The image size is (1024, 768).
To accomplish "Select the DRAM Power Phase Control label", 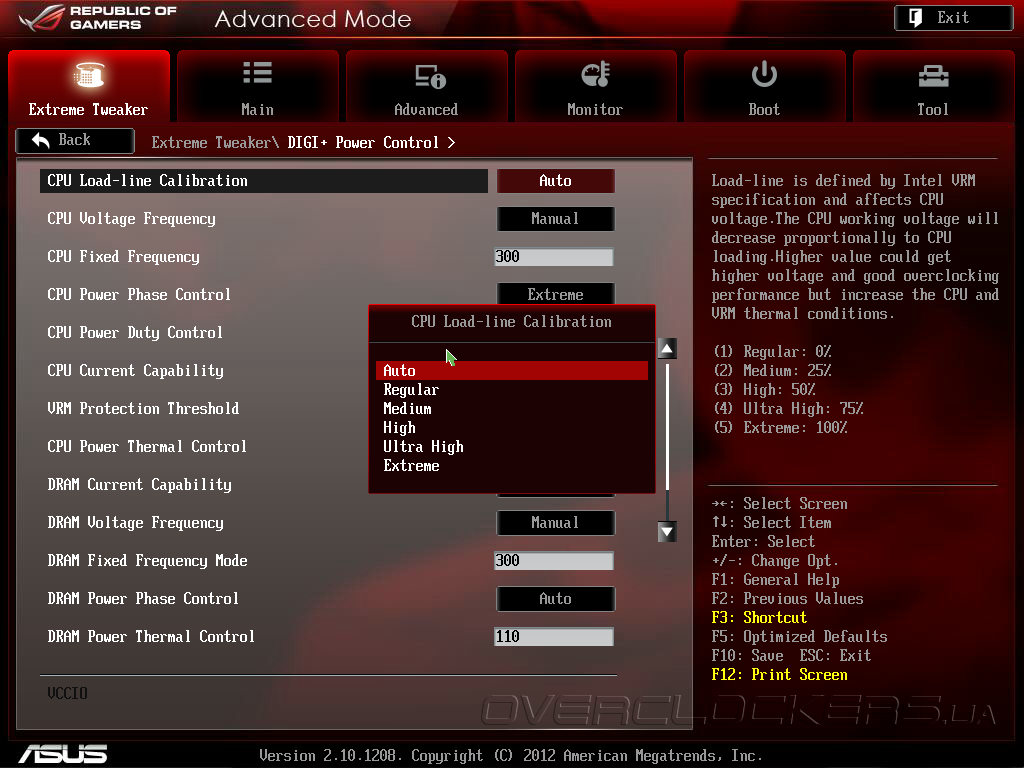I will click(143, 598).
